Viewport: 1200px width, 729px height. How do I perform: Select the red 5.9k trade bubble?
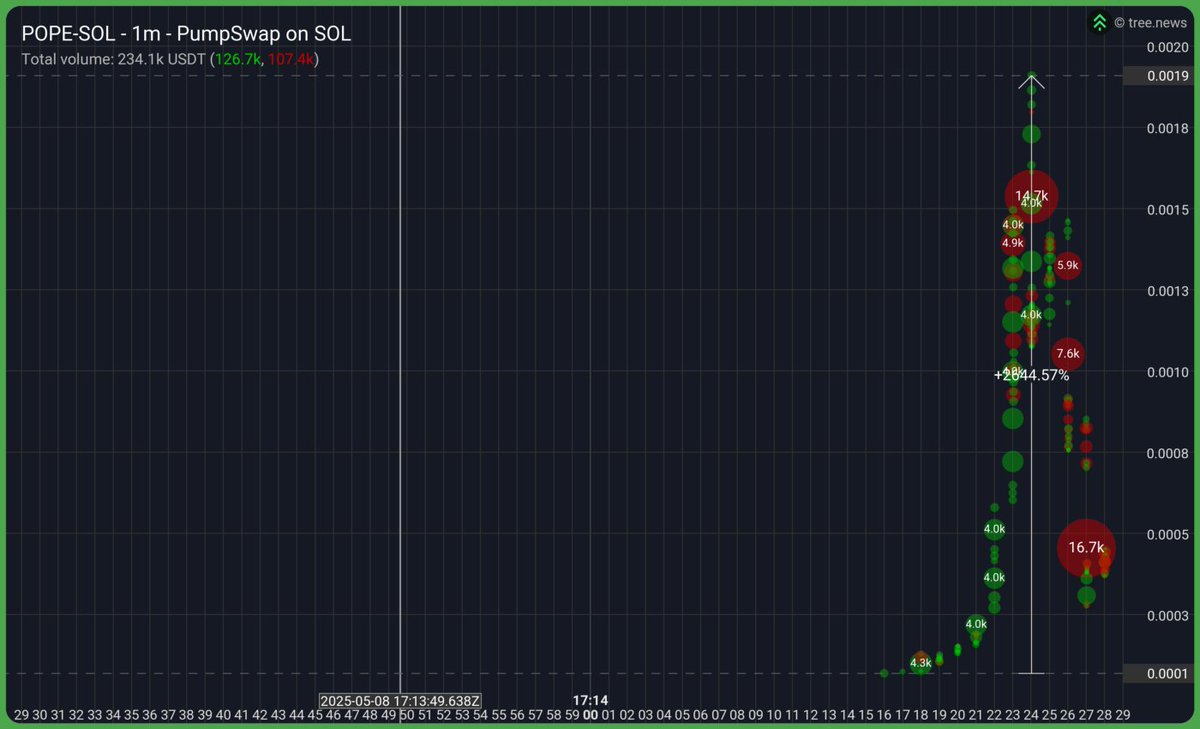point(1067,266)
